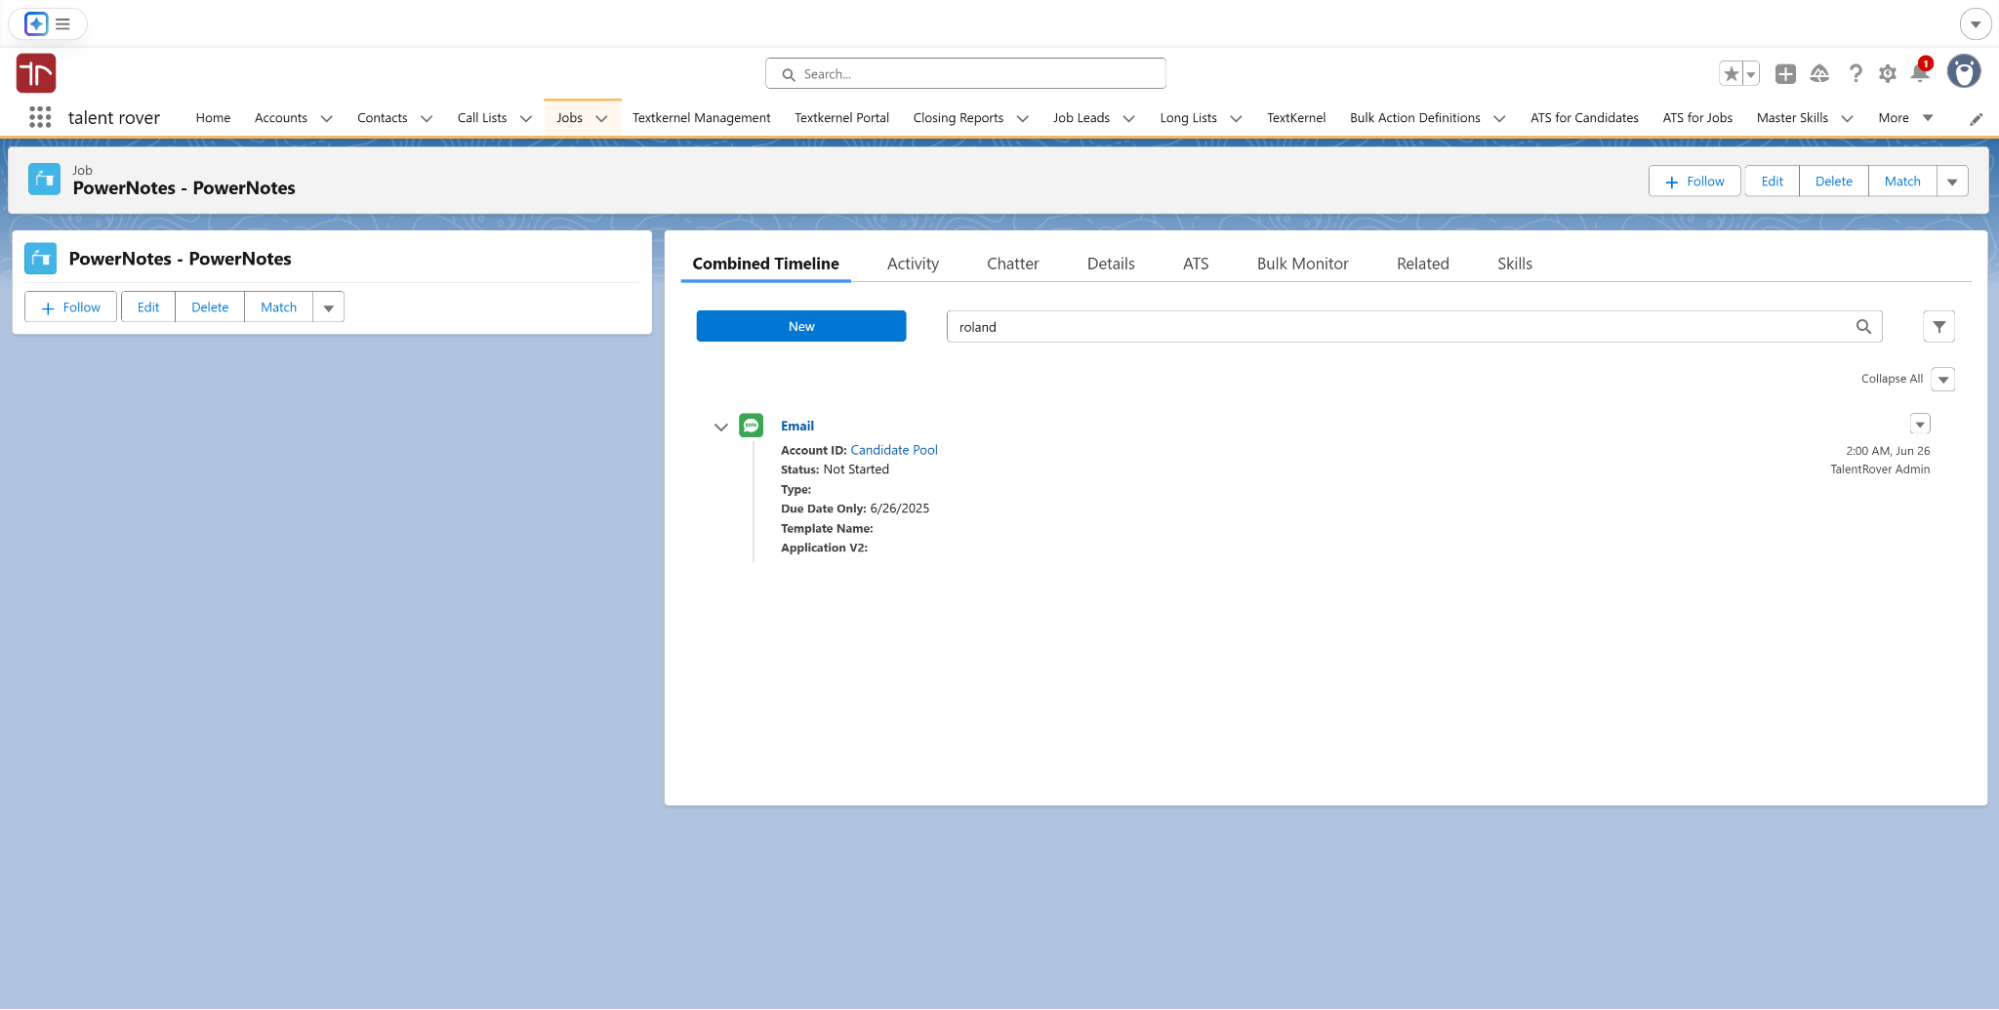The image size is (1999, 1010).
Task: Switch to the Details tab
Action: click(1110, 264)
